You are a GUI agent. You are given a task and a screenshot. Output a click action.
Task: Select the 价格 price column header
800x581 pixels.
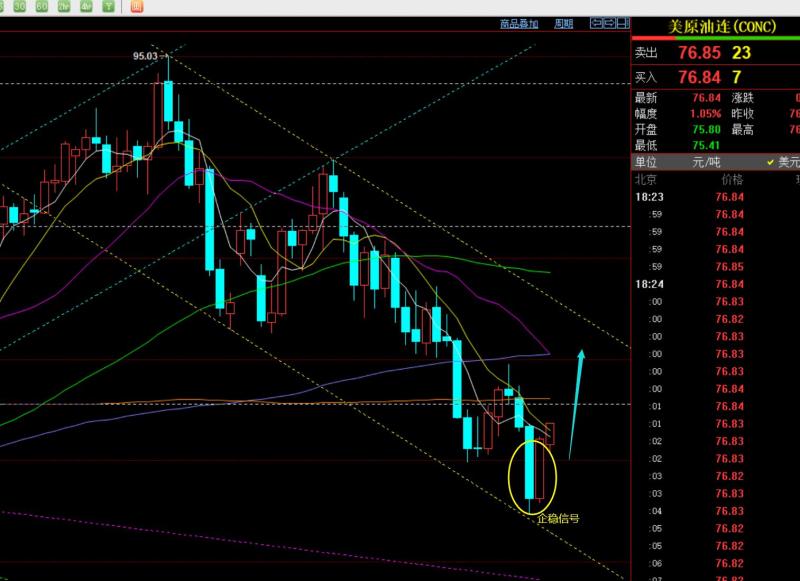click(x=732, y=180)
